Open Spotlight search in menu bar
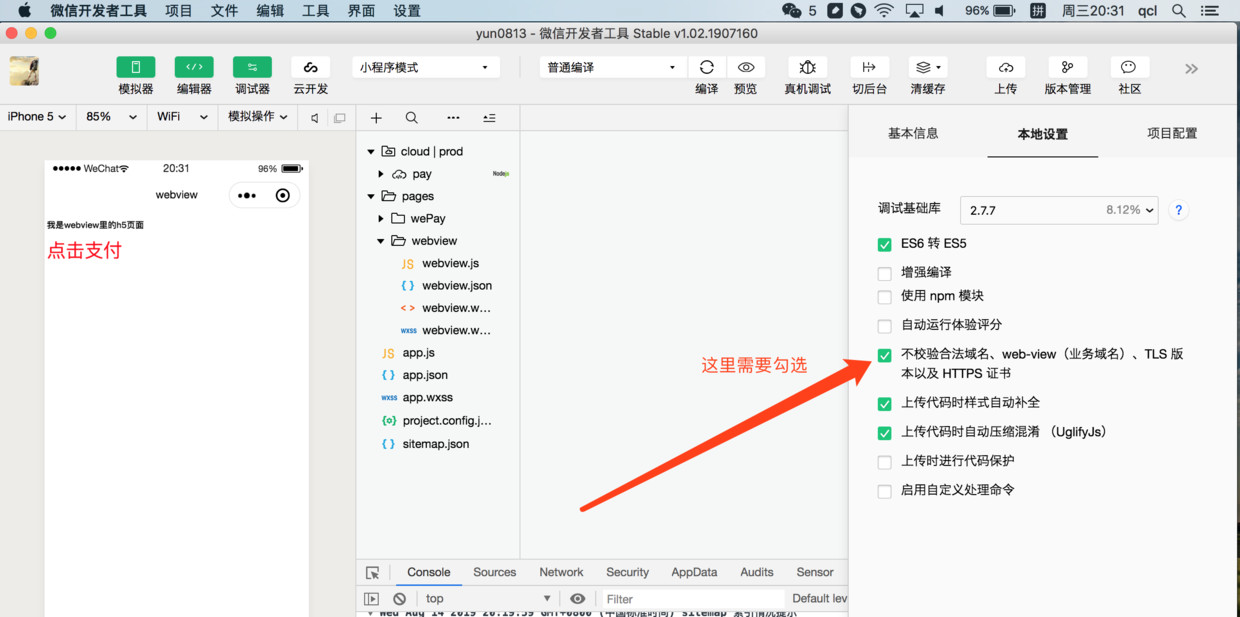Viewport: 1240px width, 617px height. [x=1179, y=11]
